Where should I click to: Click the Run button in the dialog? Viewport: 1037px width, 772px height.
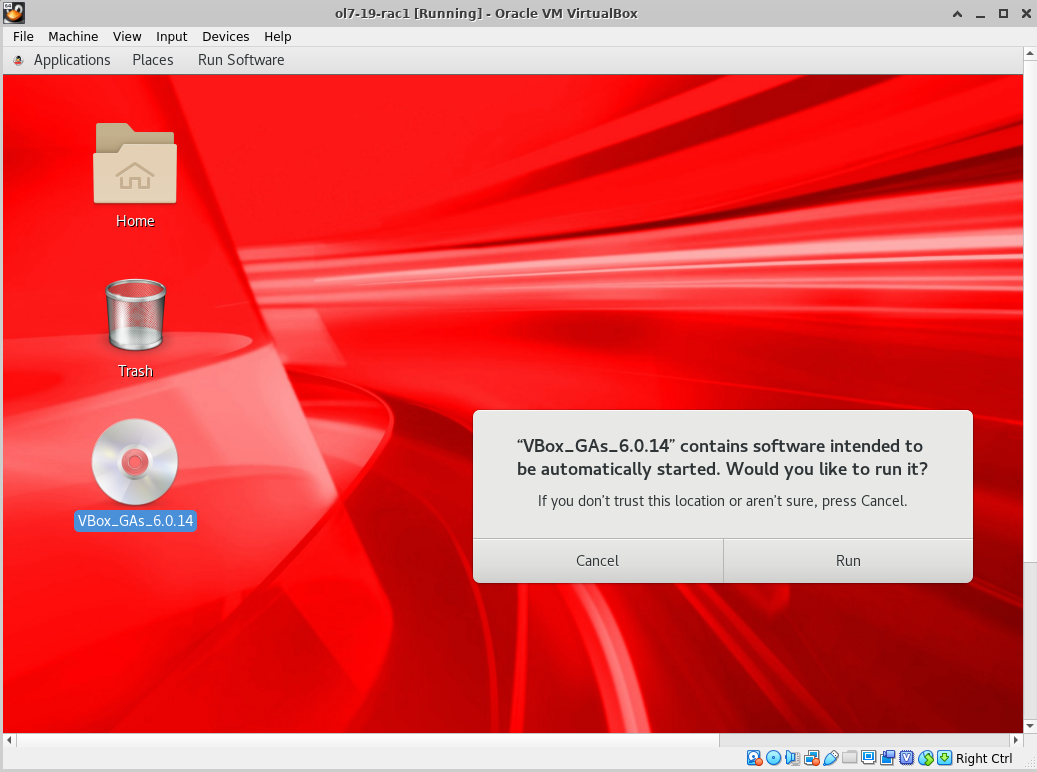pos(848,561)
